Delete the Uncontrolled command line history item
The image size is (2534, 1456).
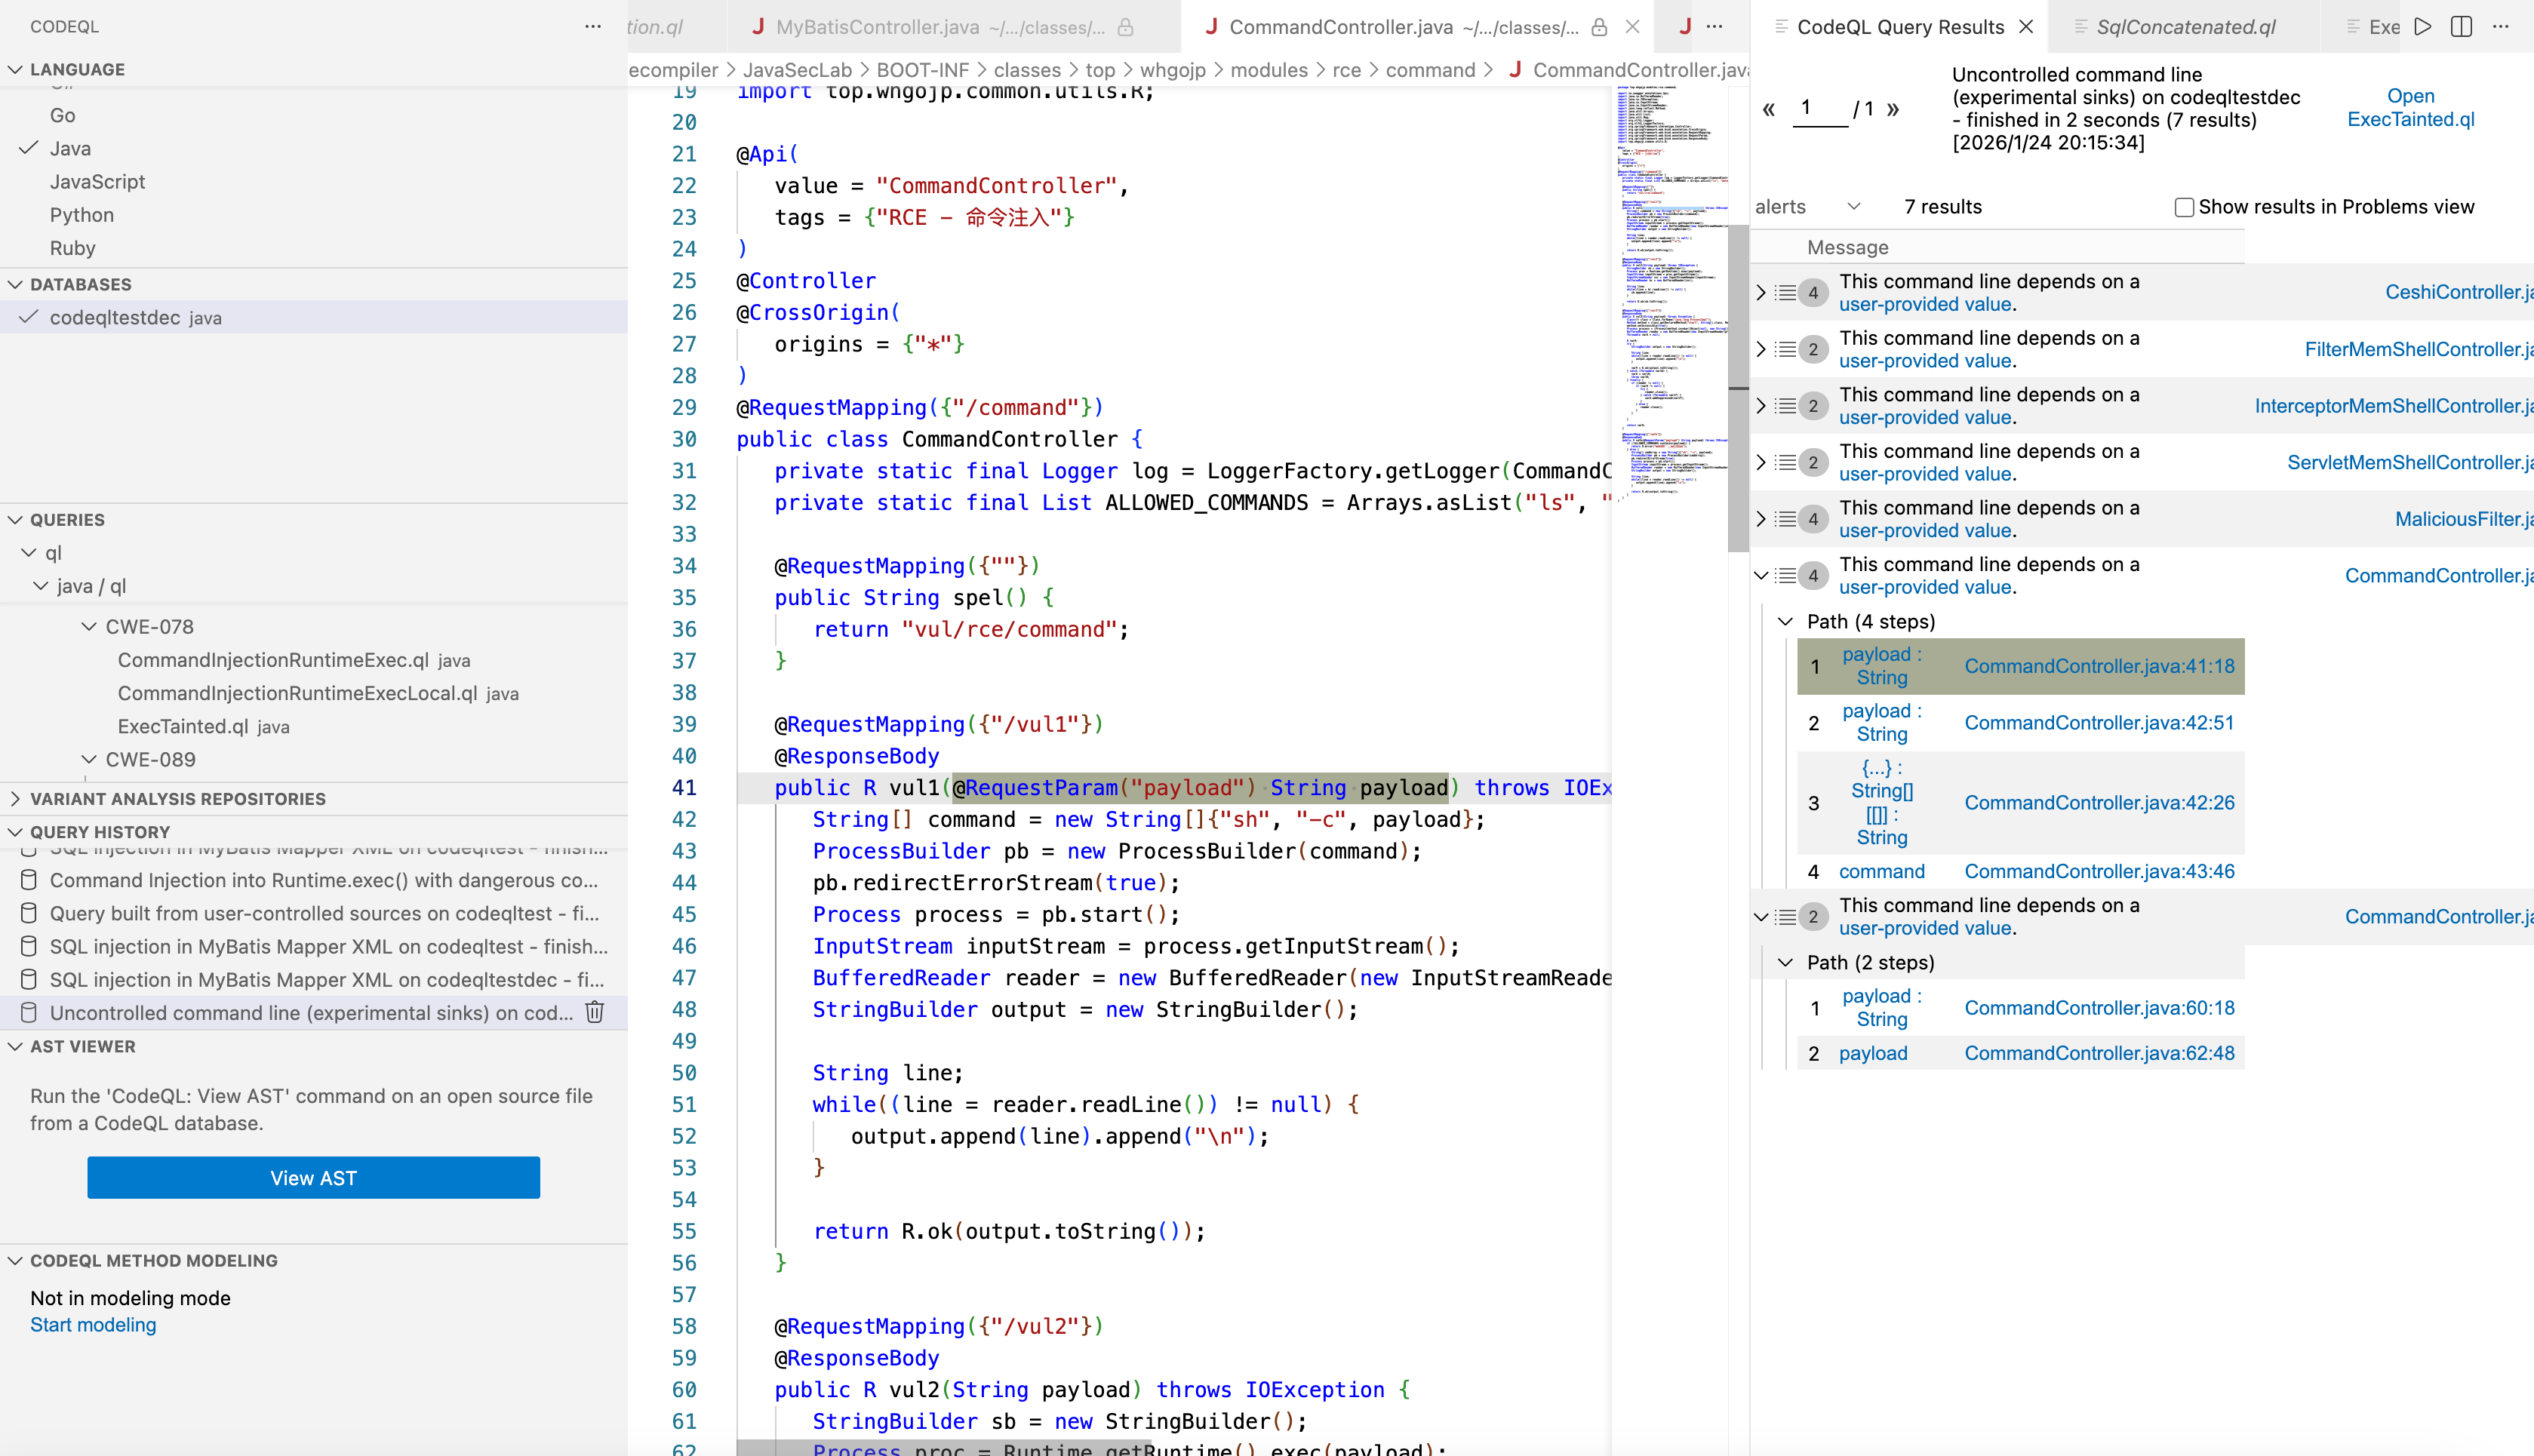click(x=594, y=1012)
